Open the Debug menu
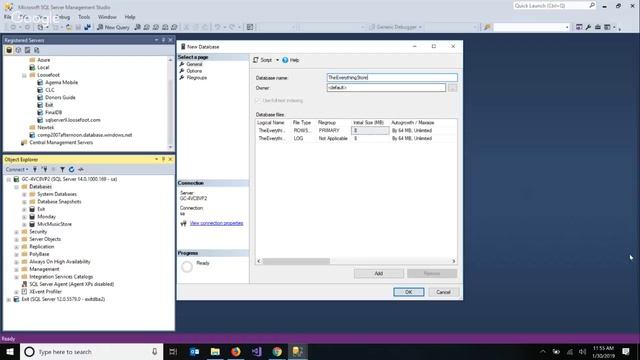 [62, 17]
